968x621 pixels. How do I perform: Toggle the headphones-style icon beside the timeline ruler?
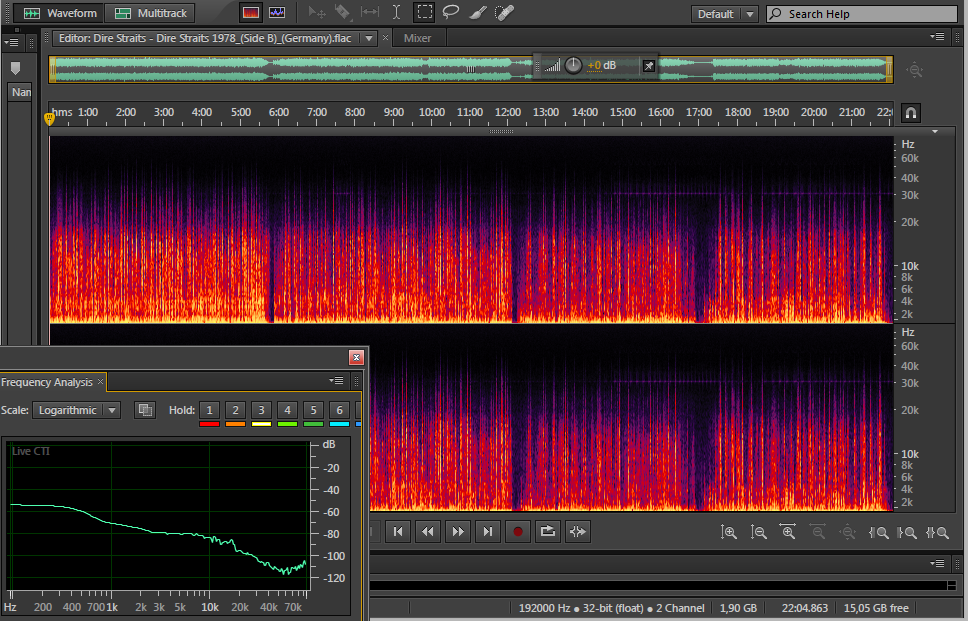pyautogui.click(x=911, y=113)
